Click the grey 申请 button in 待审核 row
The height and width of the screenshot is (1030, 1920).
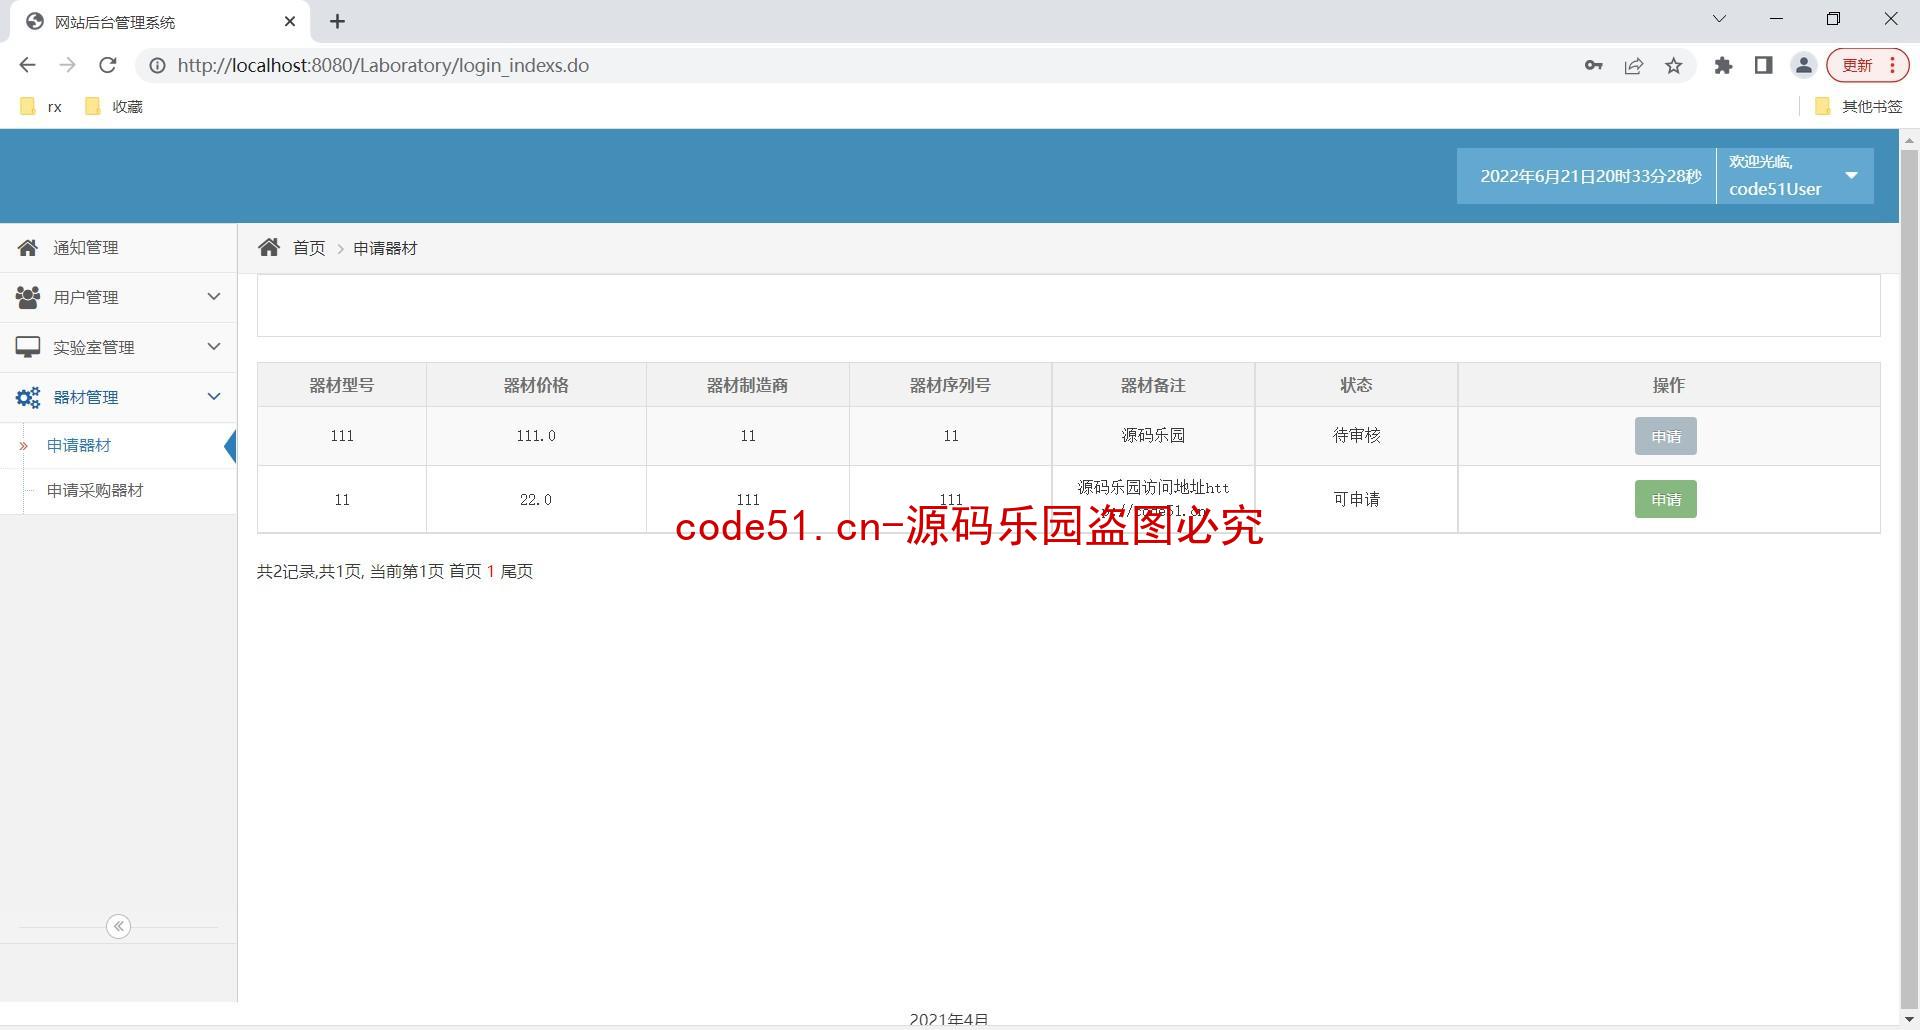tap(1666, 436)
